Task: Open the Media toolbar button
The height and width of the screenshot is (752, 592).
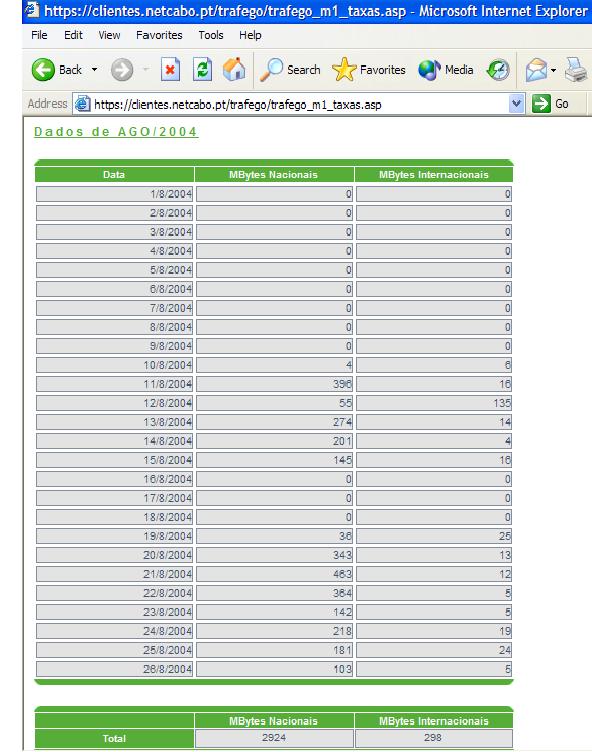Action: tap(446, 70)
